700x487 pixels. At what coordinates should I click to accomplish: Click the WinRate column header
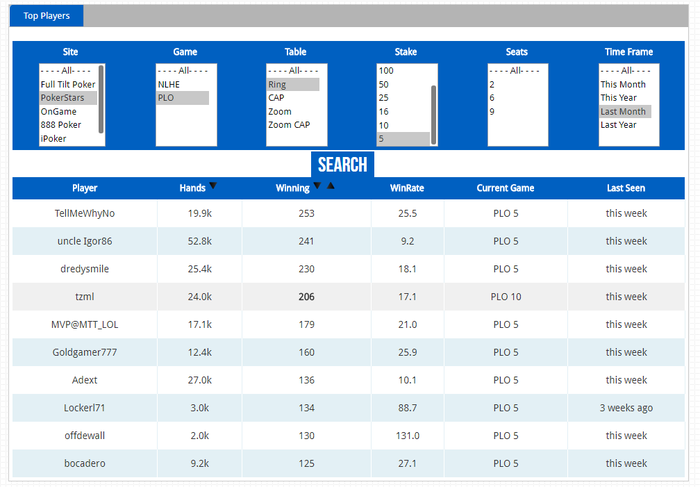(407, 188)
